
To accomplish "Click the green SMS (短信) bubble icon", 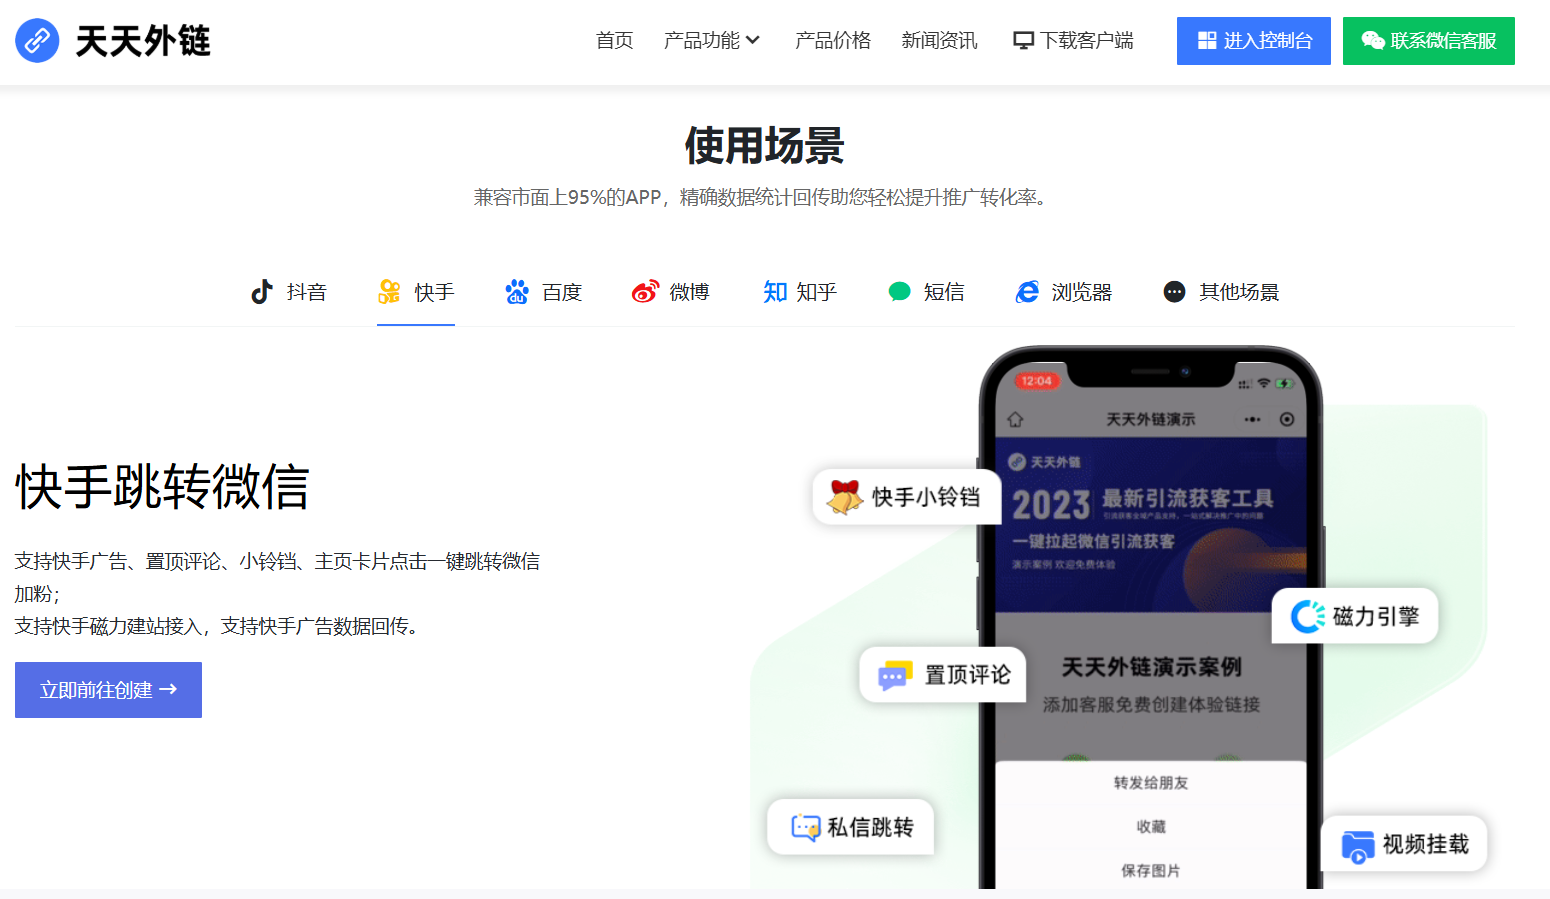I will coord(900,292).
